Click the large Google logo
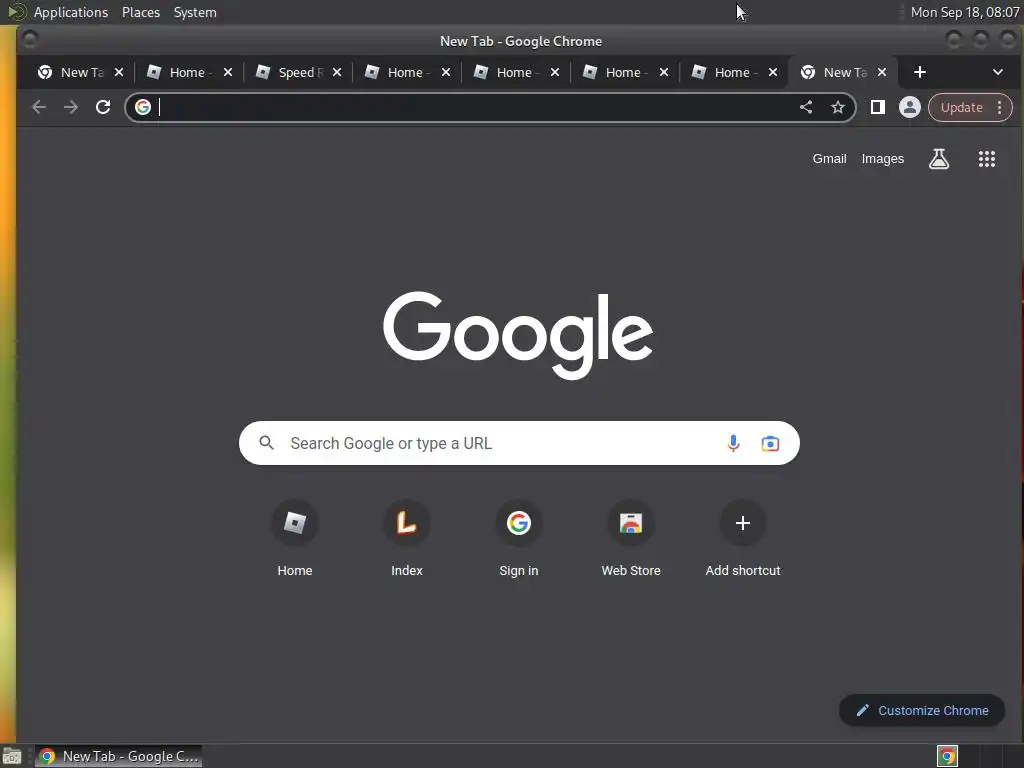 [518, 335]
